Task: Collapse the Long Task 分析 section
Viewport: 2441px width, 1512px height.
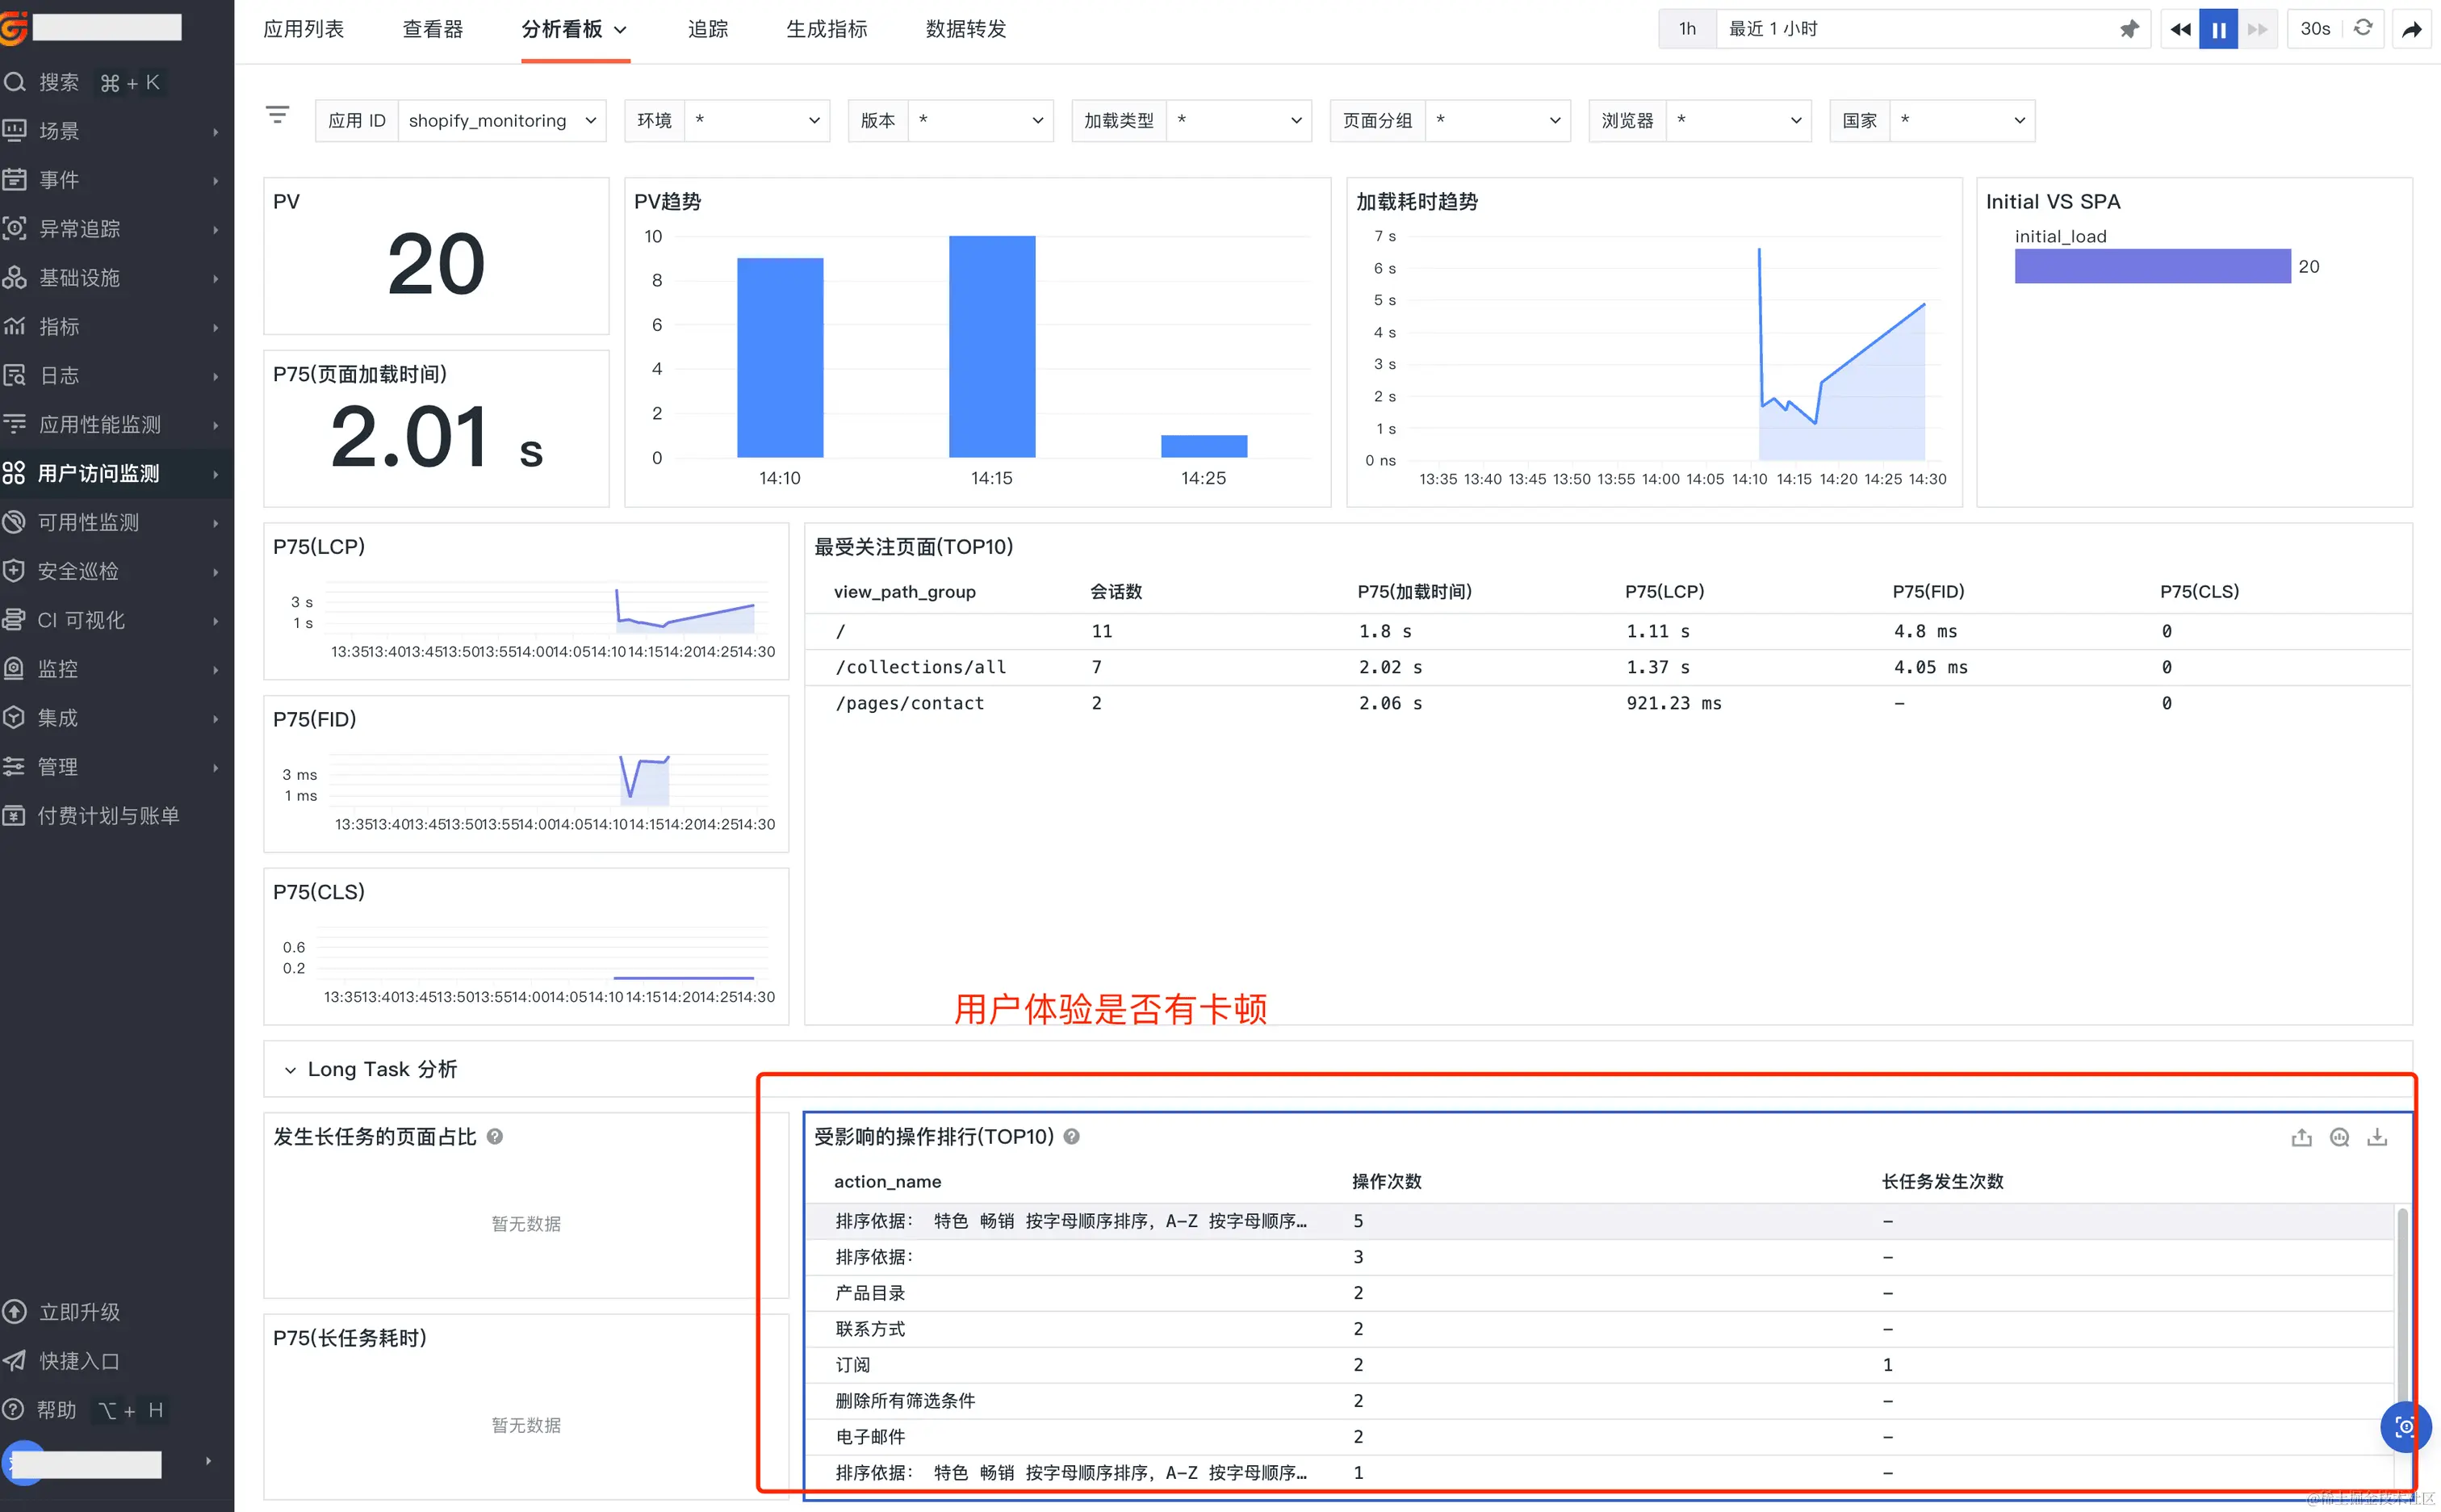Action: [290, 1070]
